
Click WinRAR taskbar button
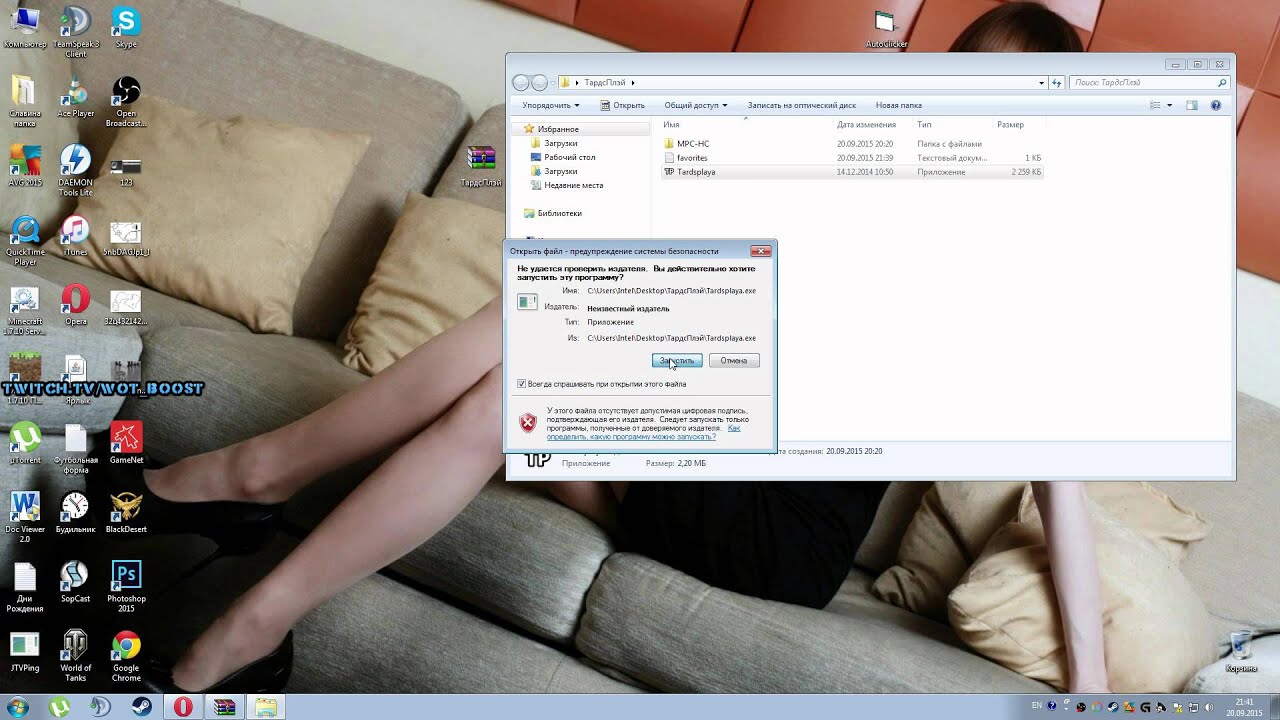pyautogui.click(x=224, y=707)
